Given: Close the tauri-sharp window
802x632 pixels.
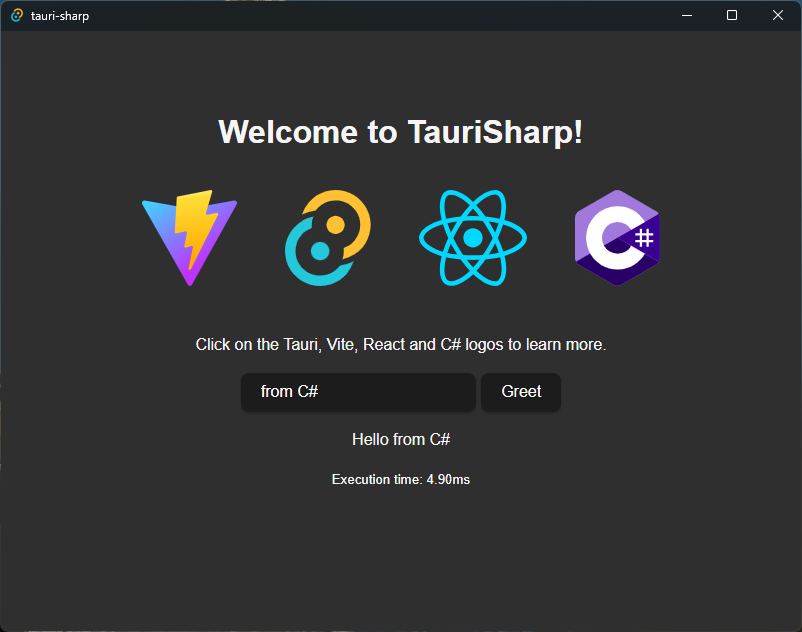Looking at the screenshot, I should coord(777,15).
